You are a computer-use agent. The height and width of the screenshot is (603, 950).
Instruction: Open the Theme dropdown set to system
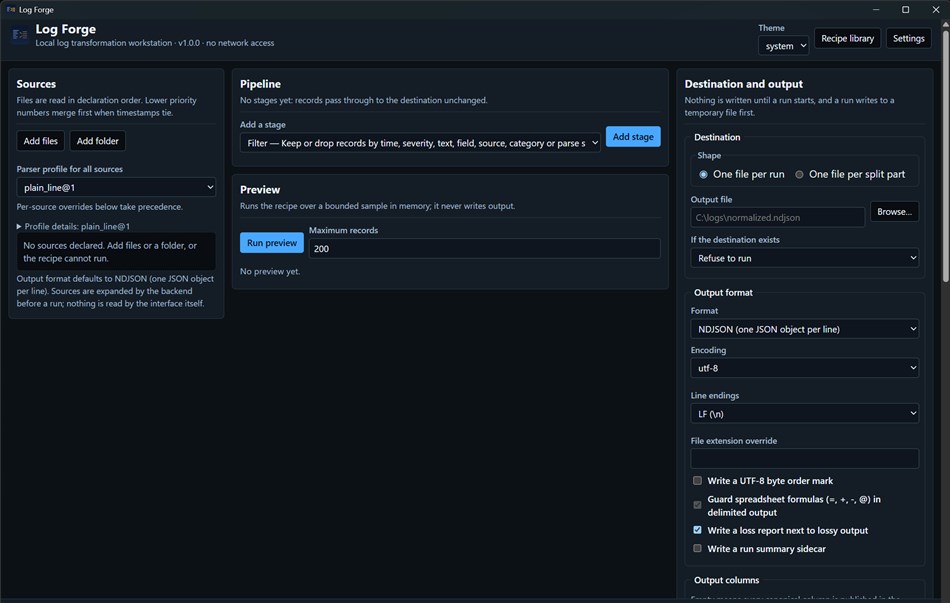coord(783,46)
